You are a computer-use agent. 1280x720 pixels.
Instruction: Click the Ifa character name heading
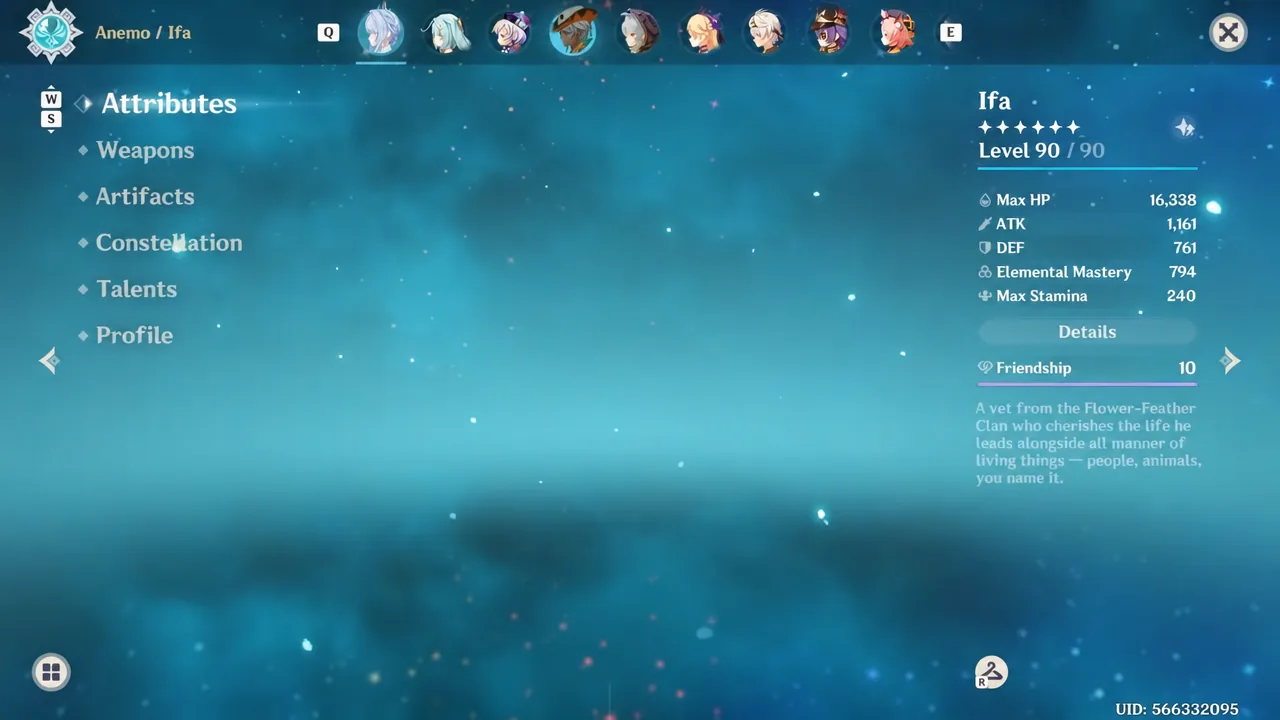[x=994, y=101]
